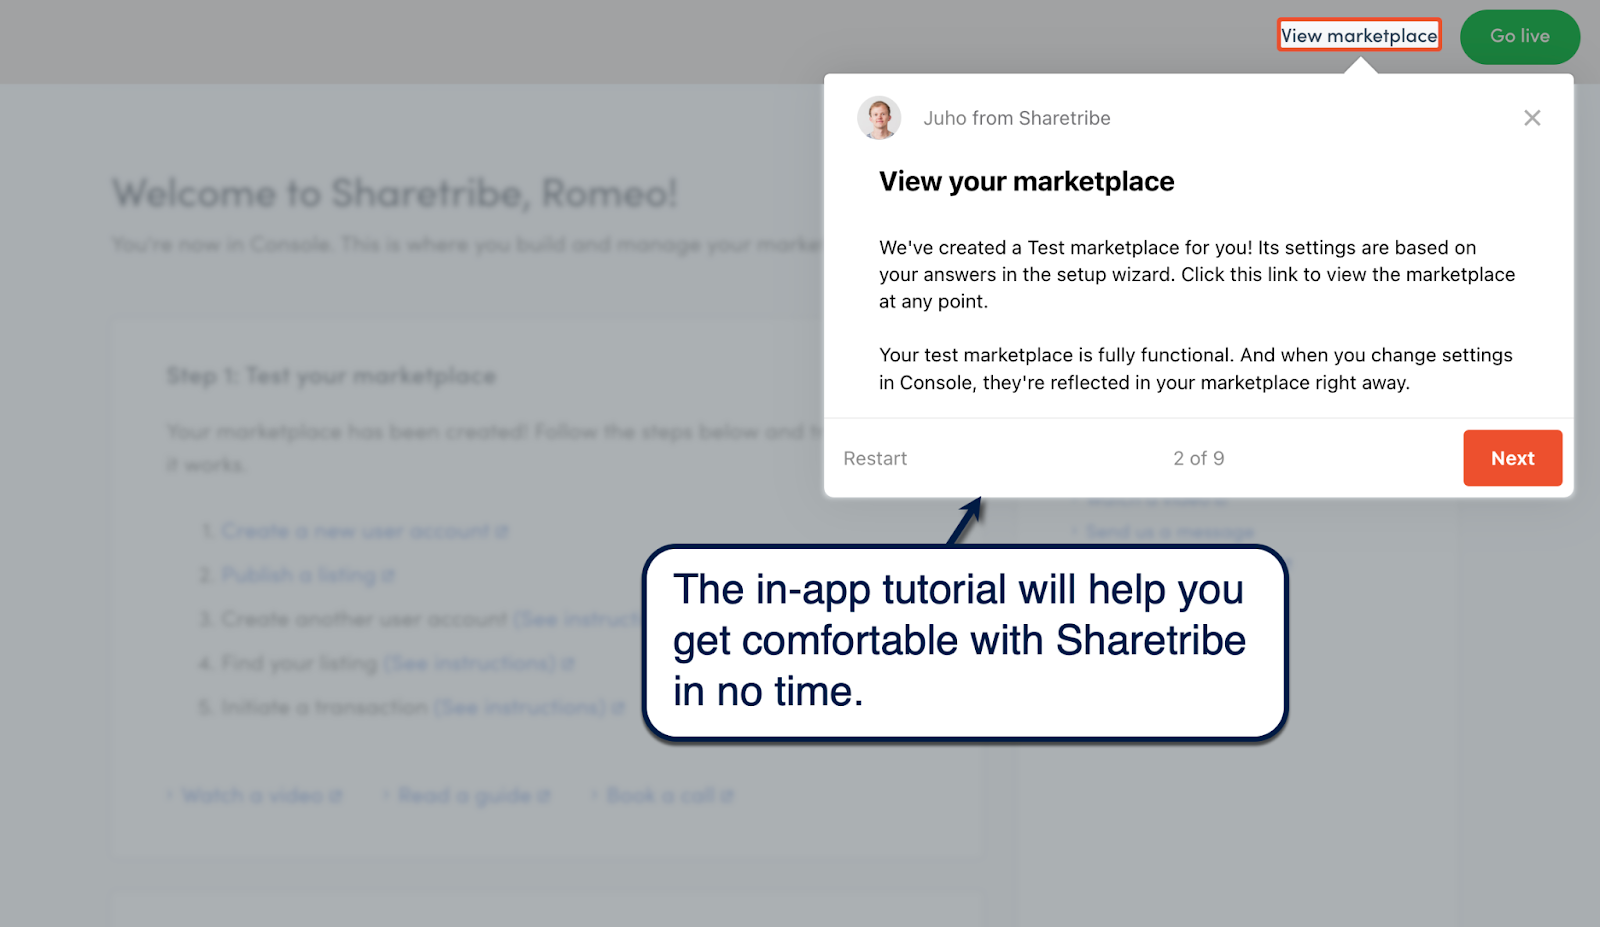Click 'Step 1: Test your marketplace' heading

pos(331,376)
